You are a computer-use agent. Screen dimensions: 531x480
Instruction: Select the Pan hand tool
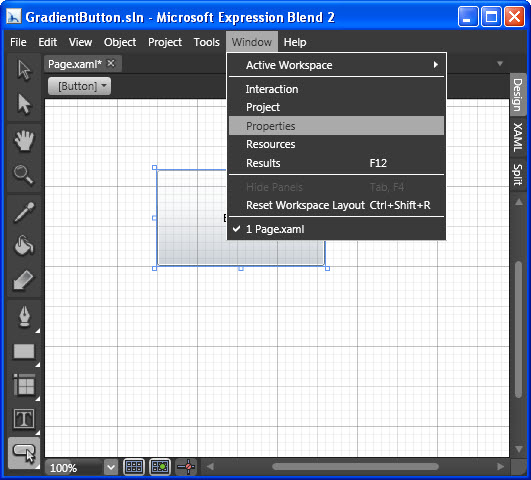tap(24, 141)
